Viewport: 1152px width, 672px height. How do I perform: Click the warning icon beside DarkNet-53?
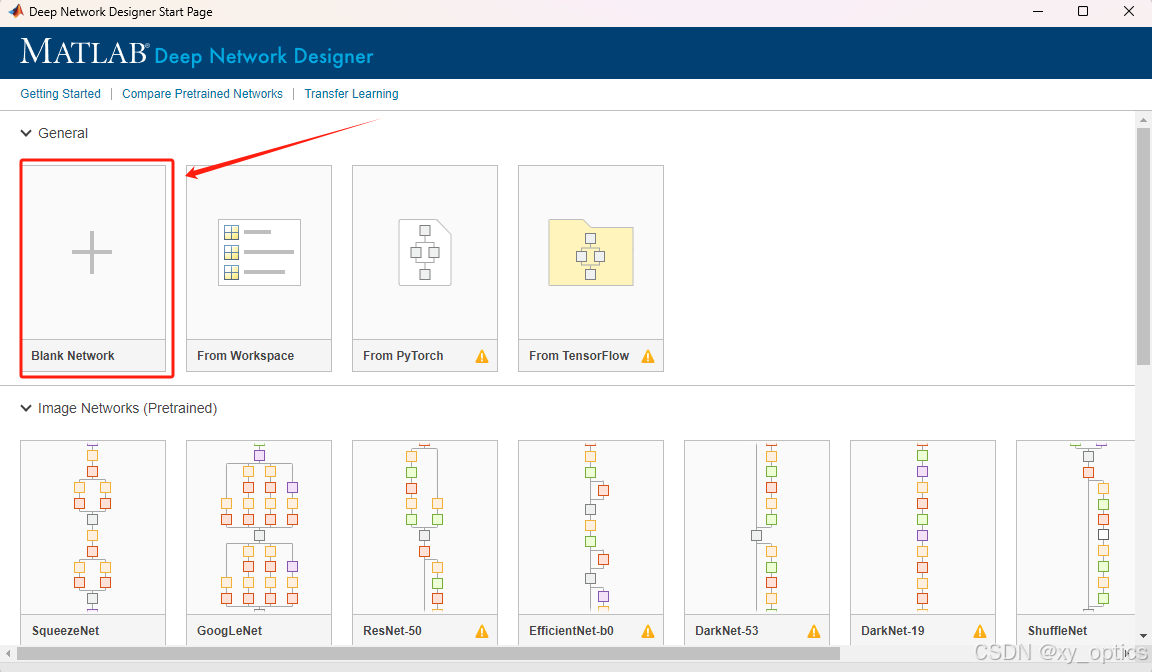pyautogui.click(x=814, y=632)
